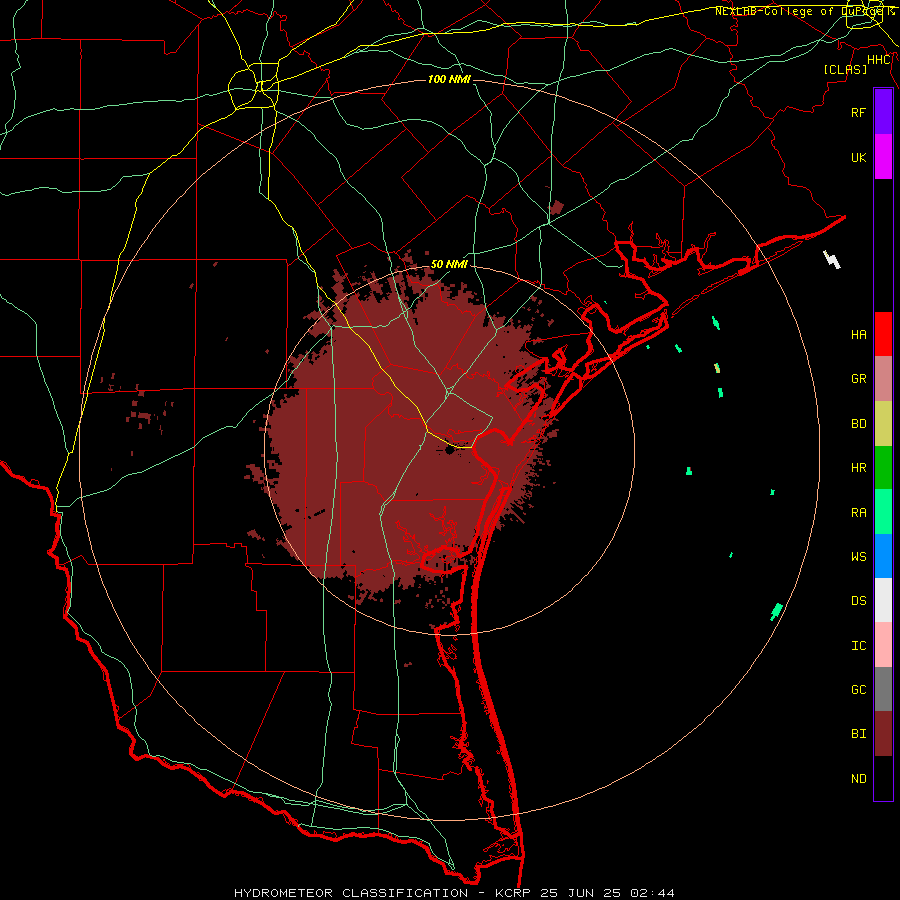The image size is (900, 900).
Task: Click the dark green HR swatch
Action: tap(883, 468)
